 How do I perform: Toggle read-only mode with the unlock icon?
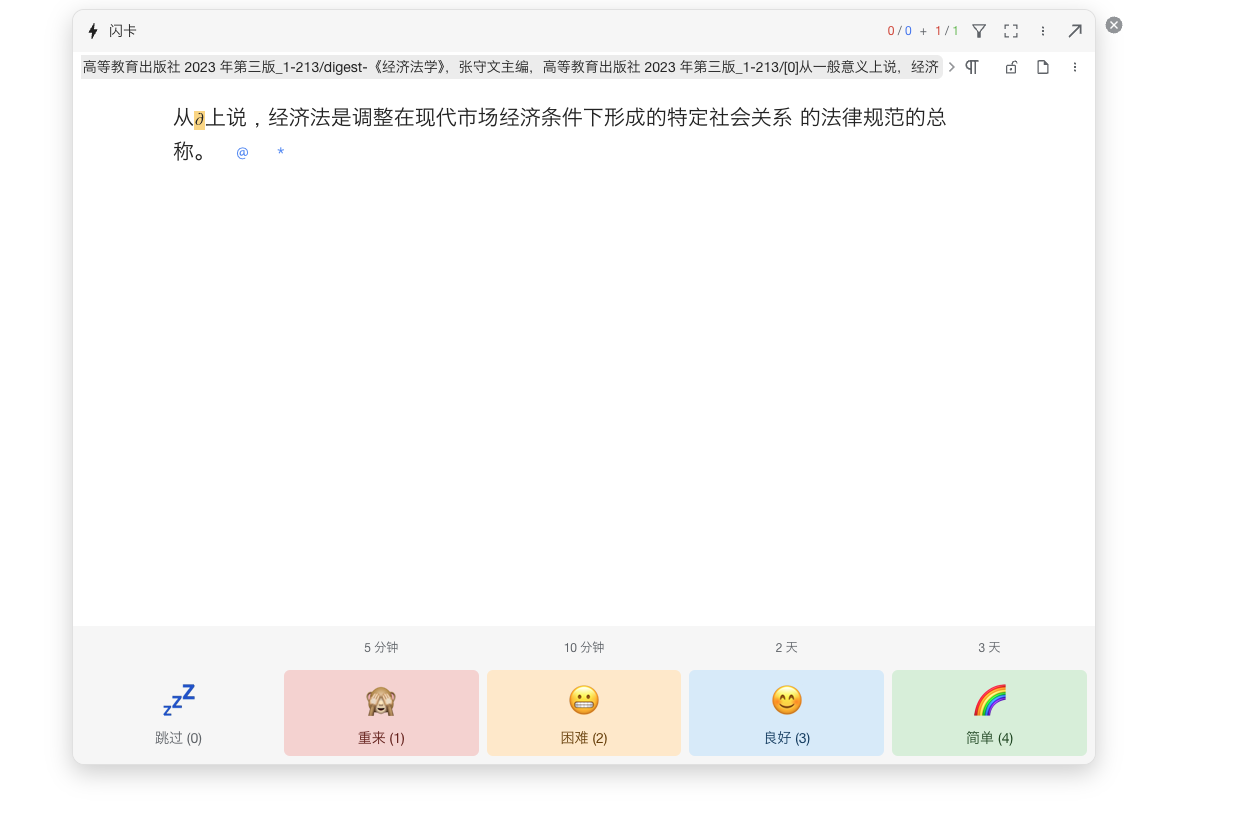click(1010, 67)
